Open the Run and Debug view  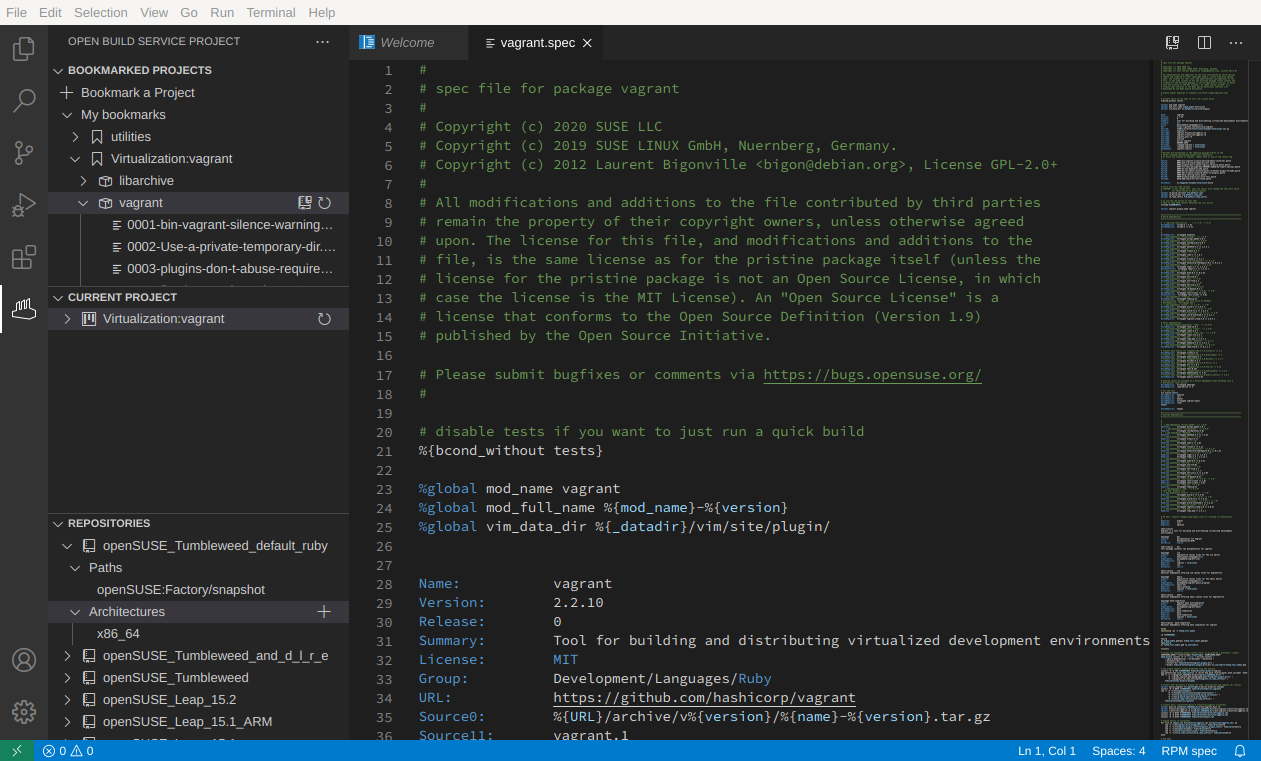22,205
